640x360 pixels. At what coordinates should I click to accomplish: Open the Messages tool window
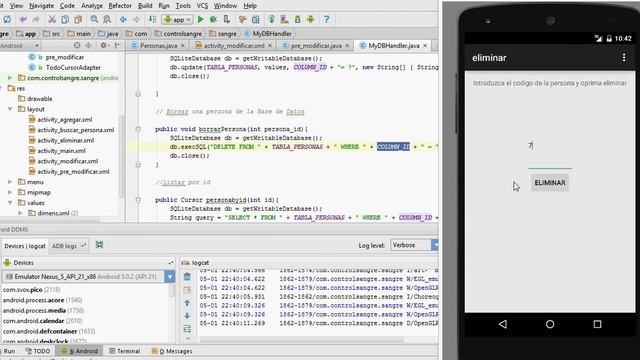coord(172,351)
